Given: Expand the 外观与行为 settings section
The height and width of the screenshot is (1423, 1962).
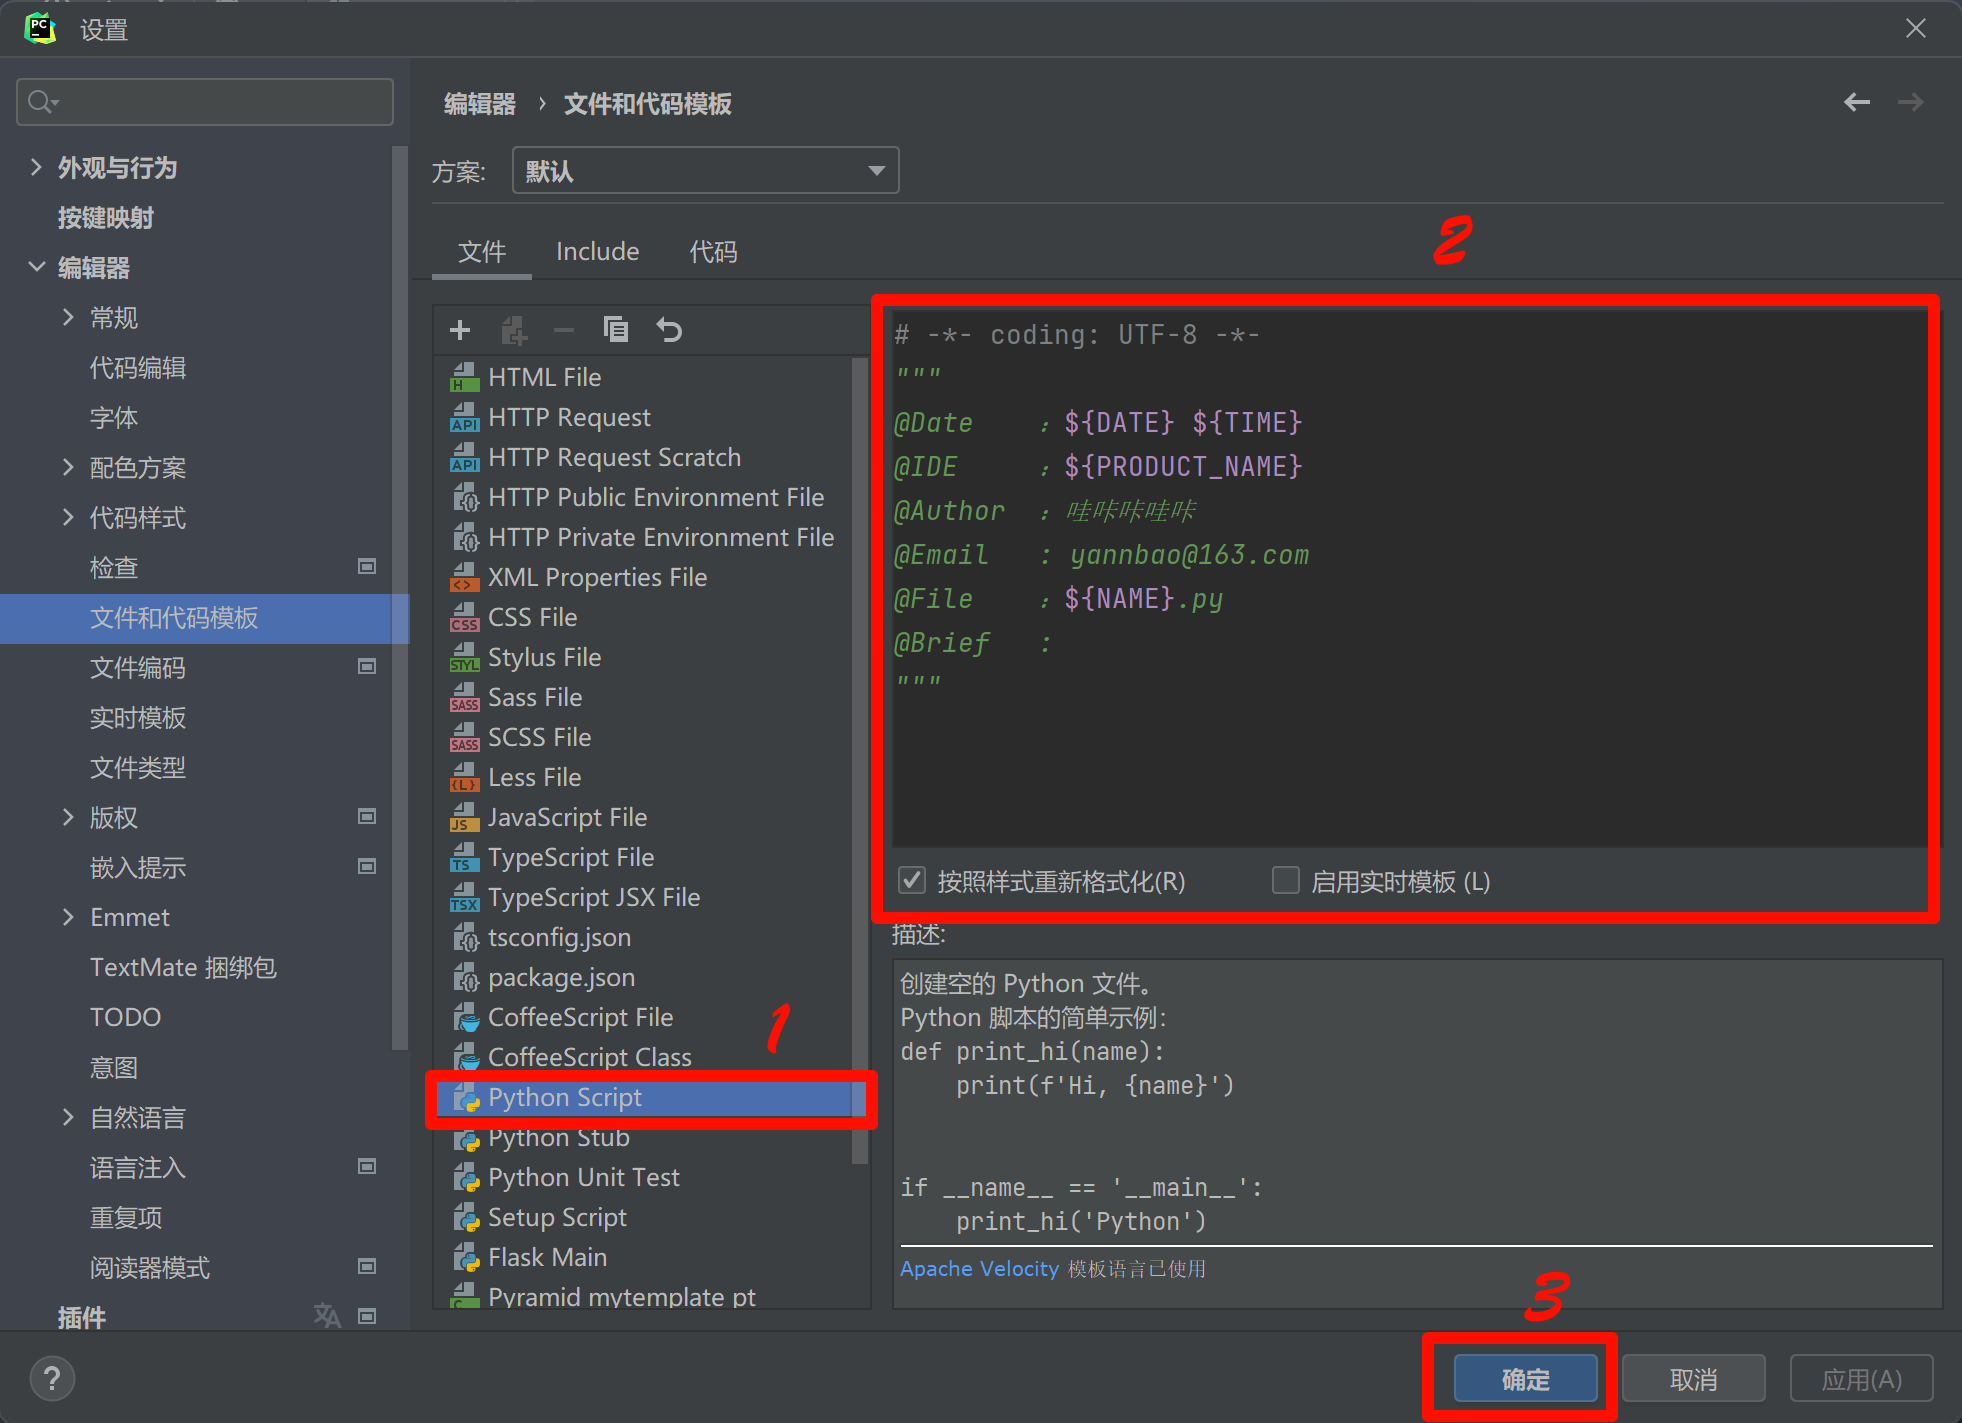Looking at the screenshot, I should (37, 167).
